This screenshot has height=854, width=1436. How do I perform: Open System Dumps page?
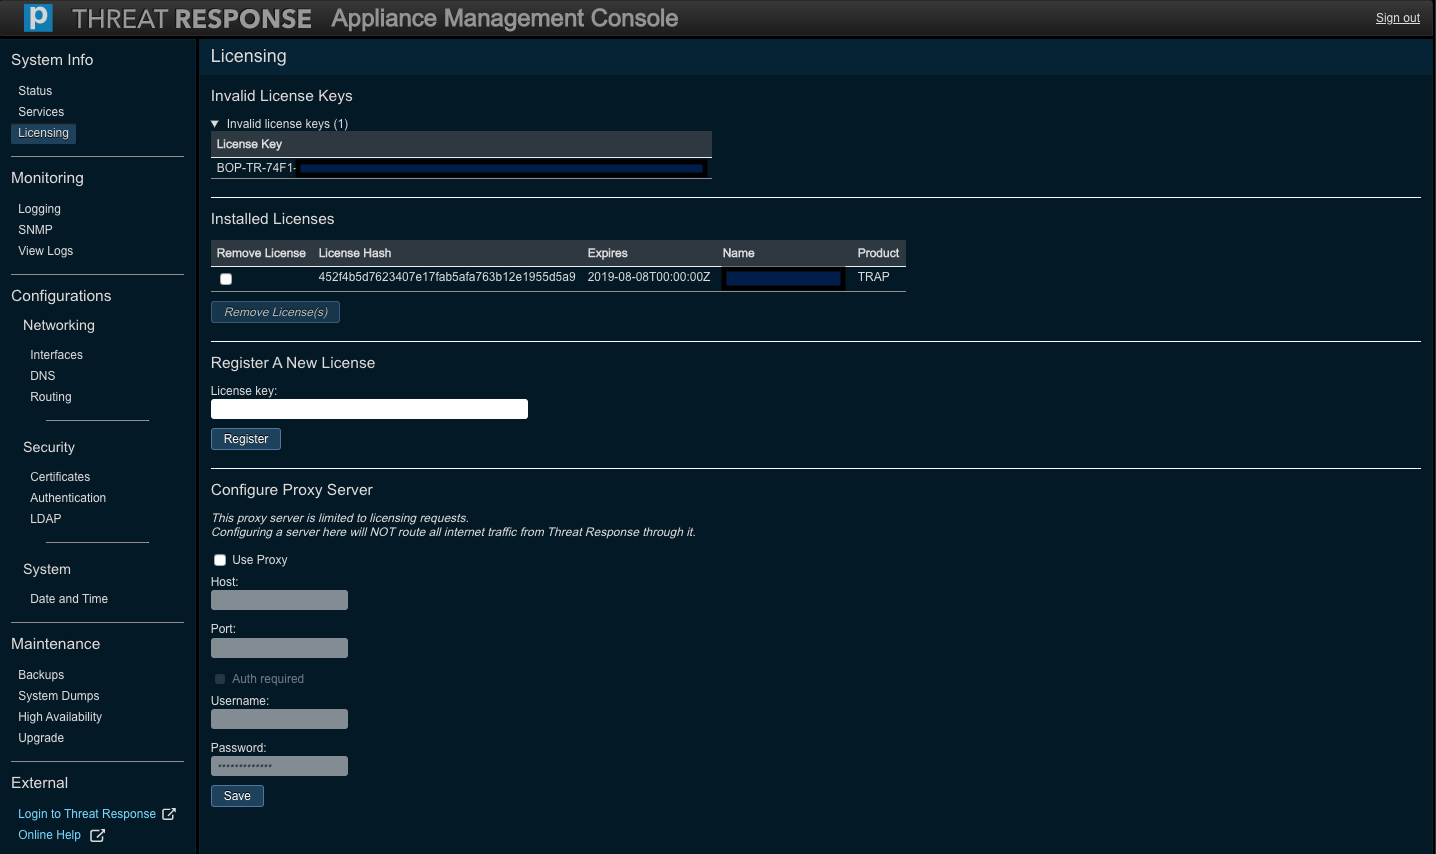59,696
